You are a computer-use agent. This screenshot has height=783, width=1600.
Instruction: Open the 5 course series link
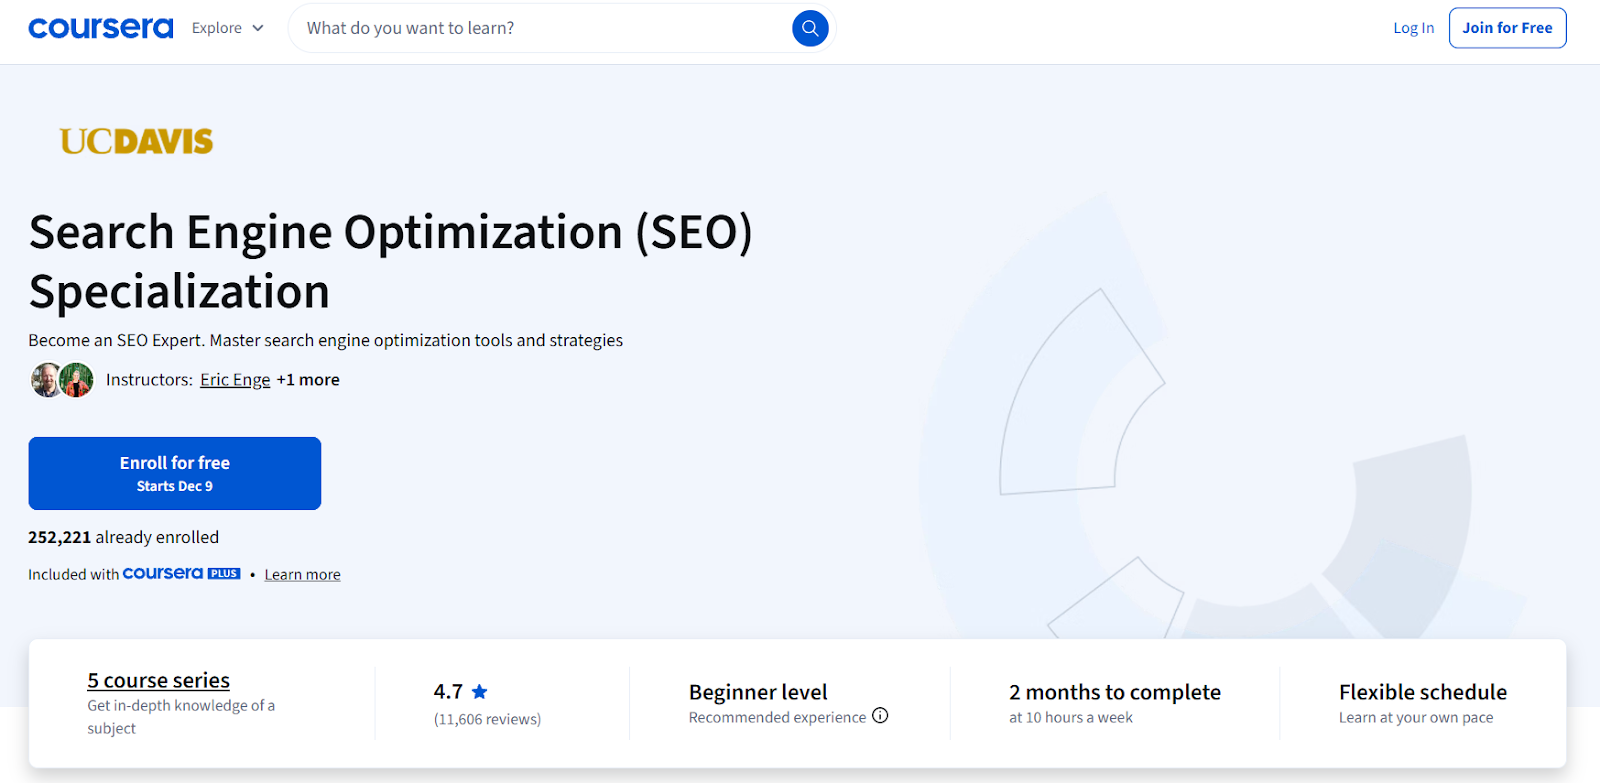pyautogui.click(x=158, y=681)
